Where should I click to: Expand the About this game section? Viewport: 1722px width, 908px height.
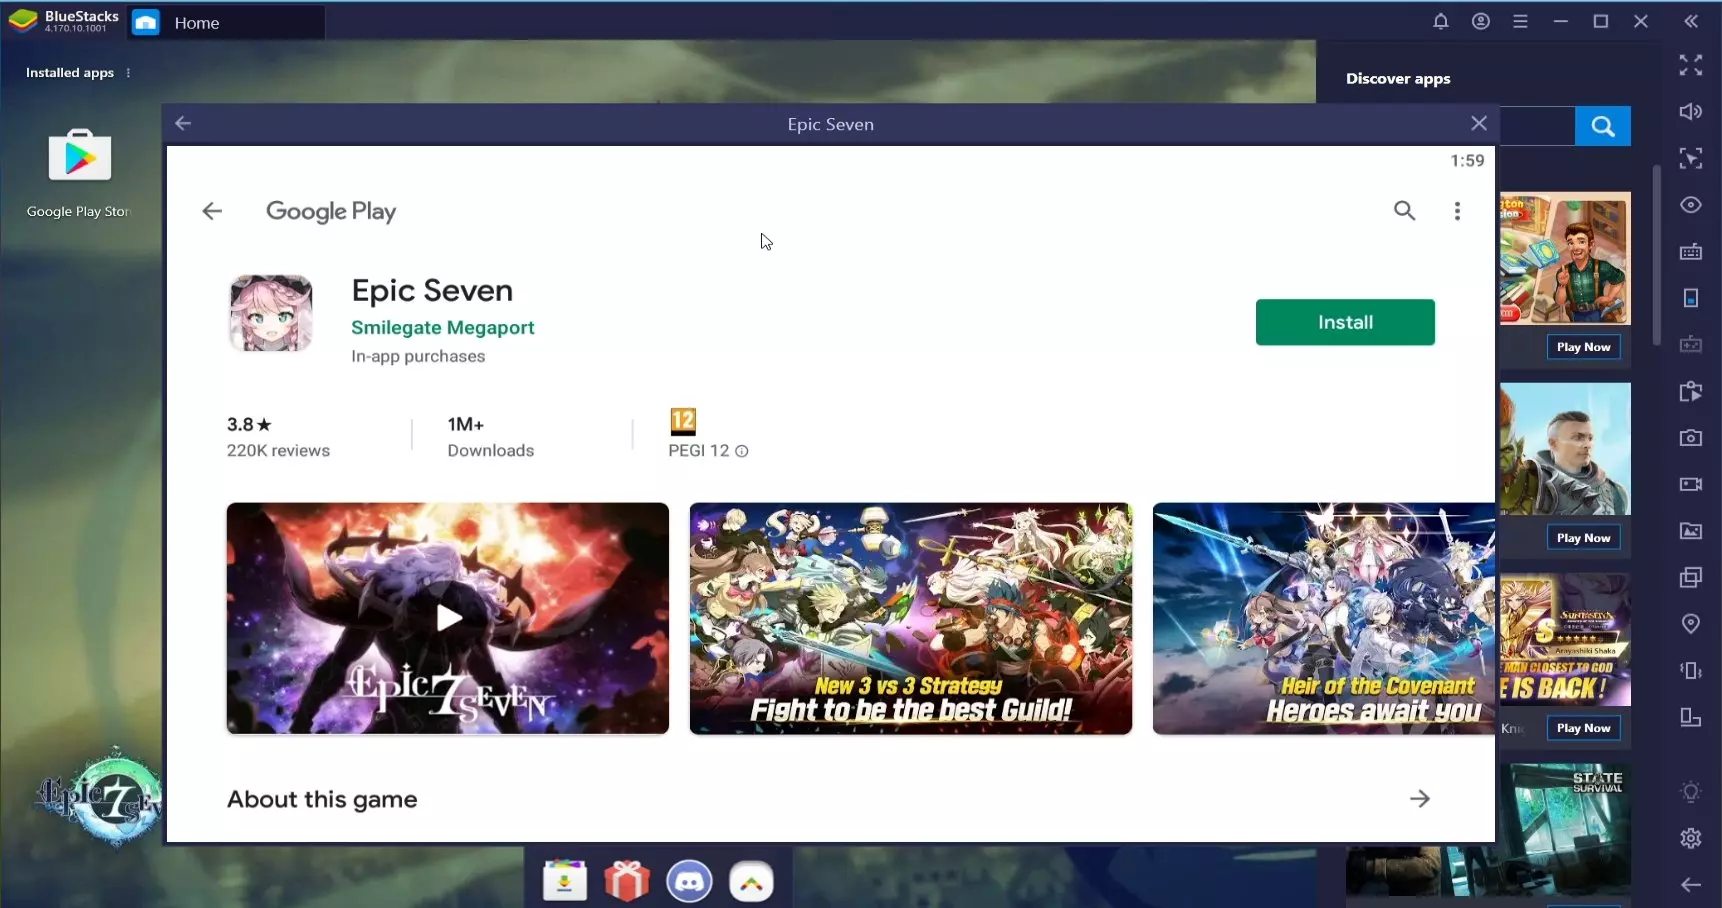click(x=1419, y=799)
